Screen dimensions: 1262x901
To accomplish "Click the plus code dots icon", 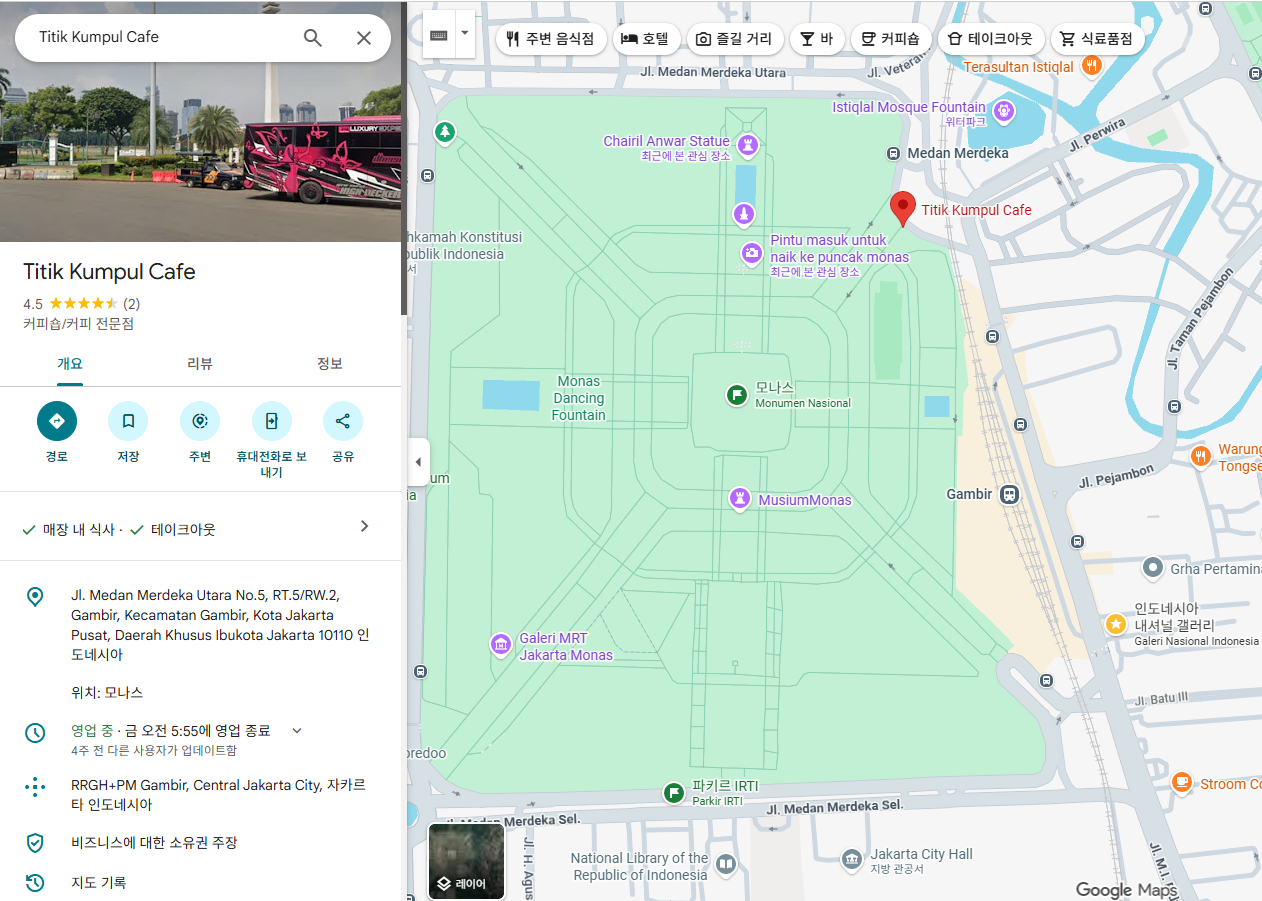I will coord(35,787).
